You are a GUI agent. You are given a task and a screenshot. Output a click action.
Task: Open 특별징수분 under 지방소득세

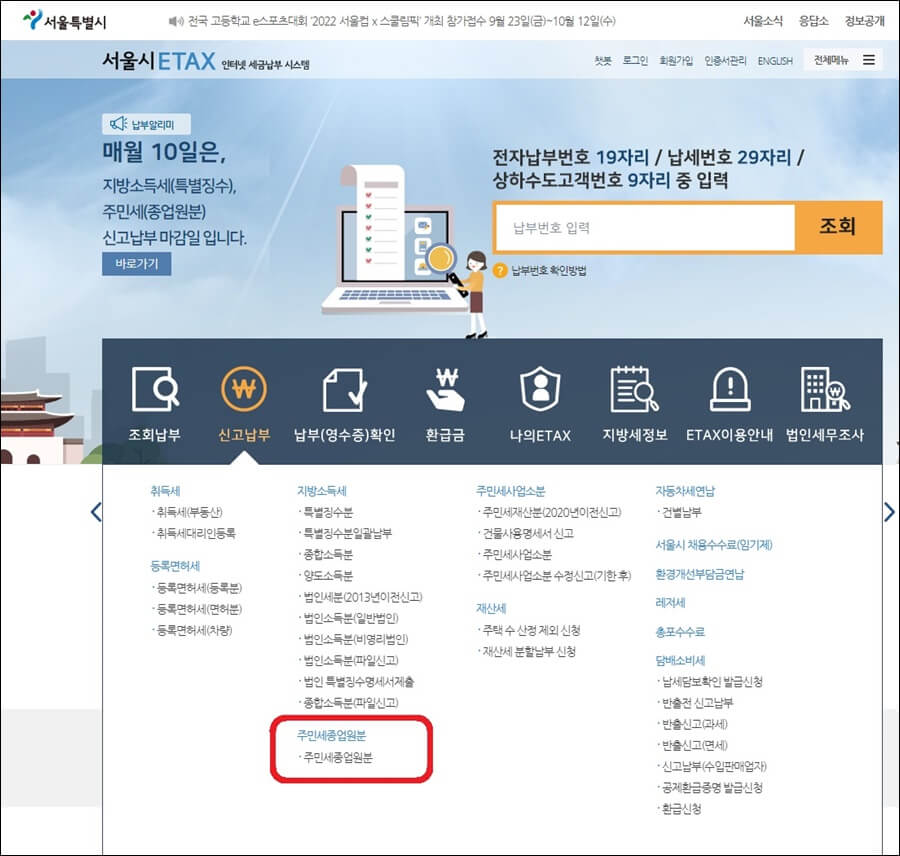click(328, 512)
